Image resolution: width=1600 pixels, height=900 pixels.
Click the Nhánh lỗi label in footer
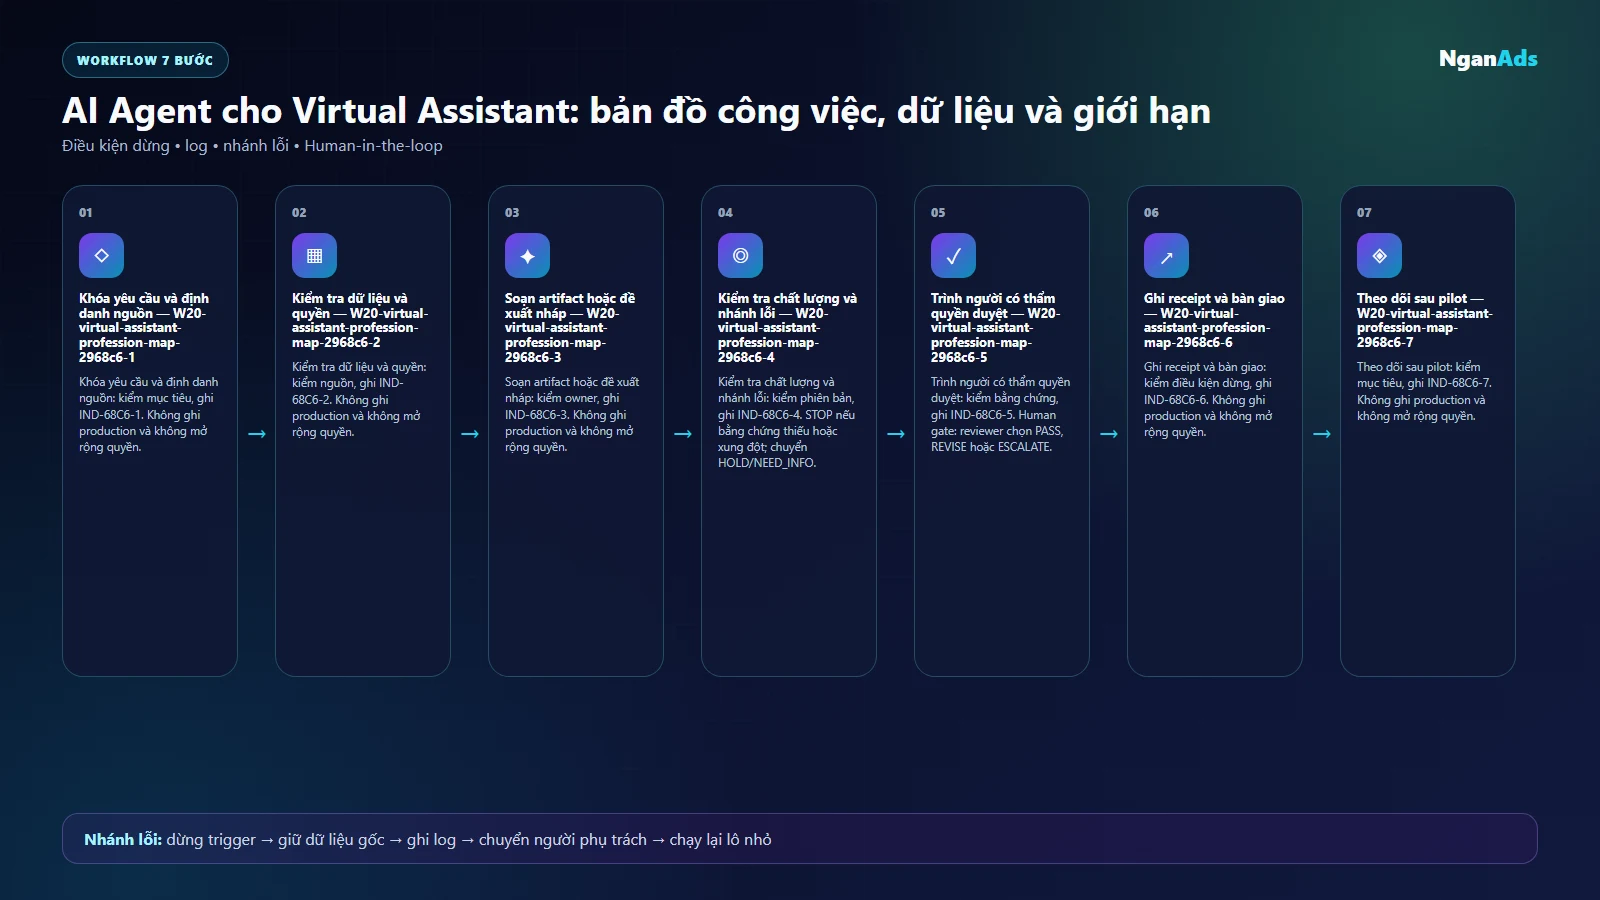tap(123, 840)
